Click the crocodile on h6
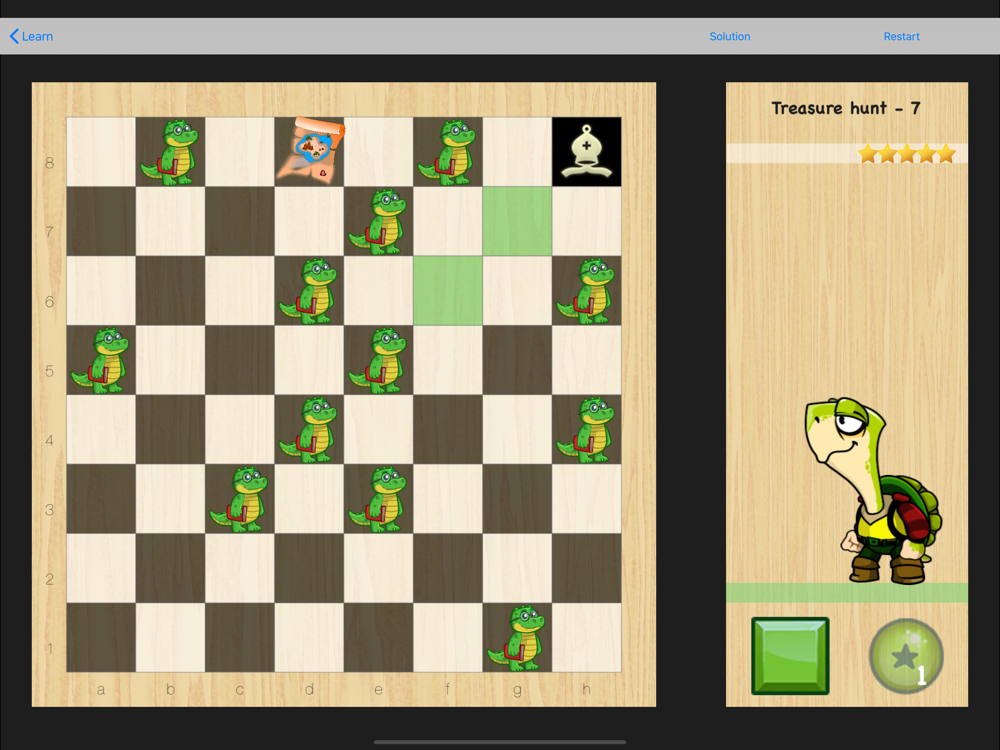1000x750 pixels. [x=586, y=291]
